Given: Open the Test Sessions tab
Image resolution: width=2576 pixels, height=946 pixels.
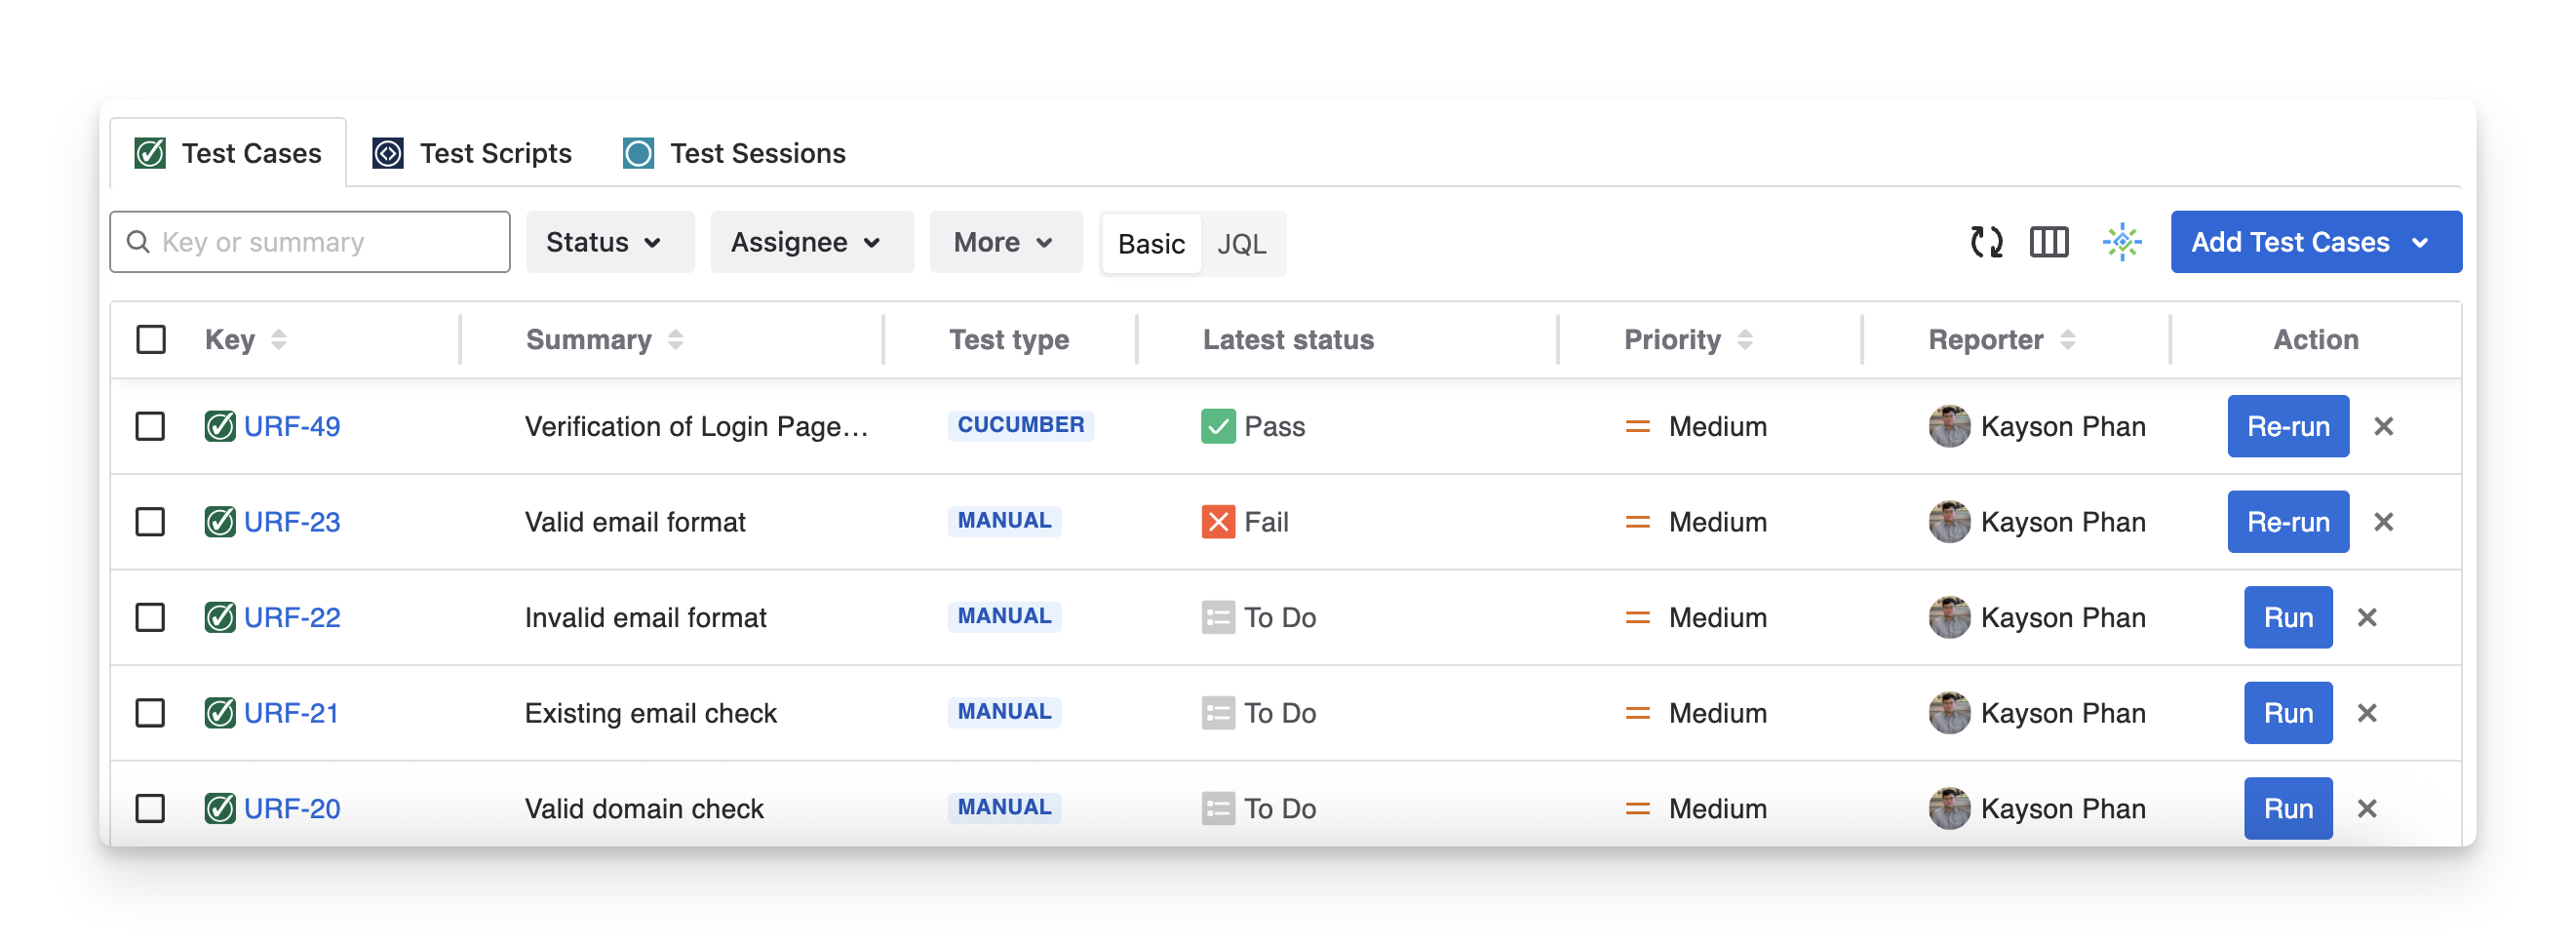Looking at the screenshot, I should point(735,153).
